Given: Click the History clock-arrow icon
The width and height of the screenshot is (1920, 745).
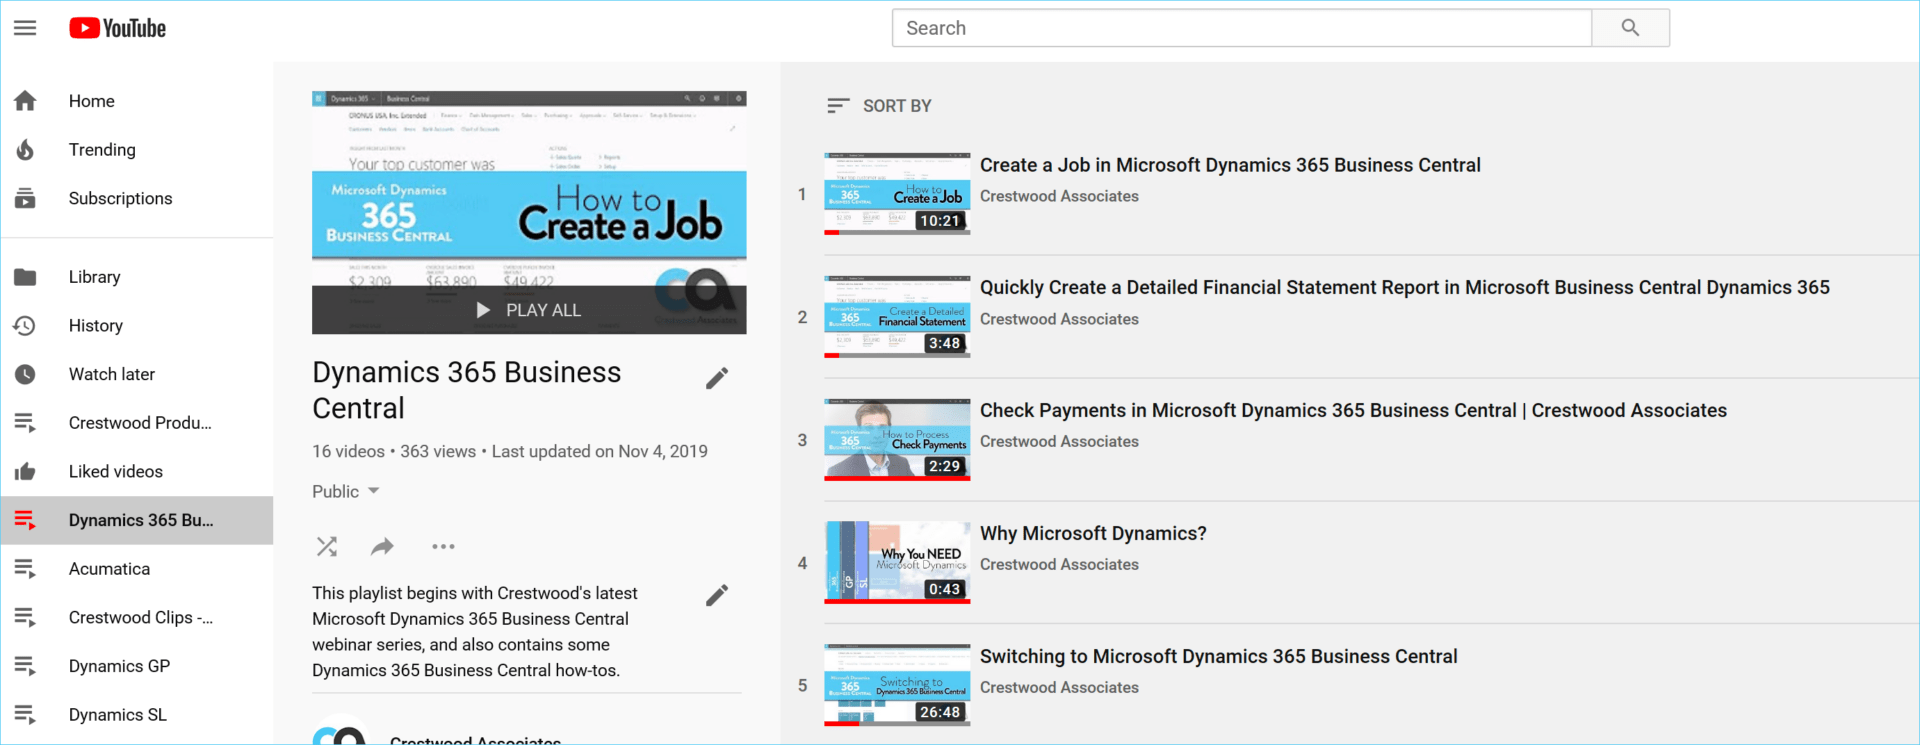Looking at the screenshot, I should pyautogui.click(x=25, y=325).
